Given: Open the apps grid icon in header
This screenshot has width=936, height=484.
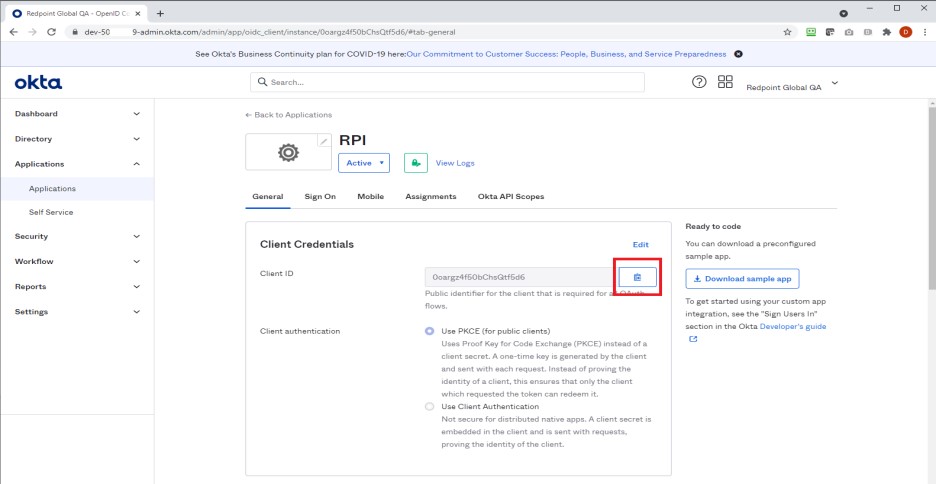Looking at the screenshot, I should pyautogui.click(x=726, y=82).
